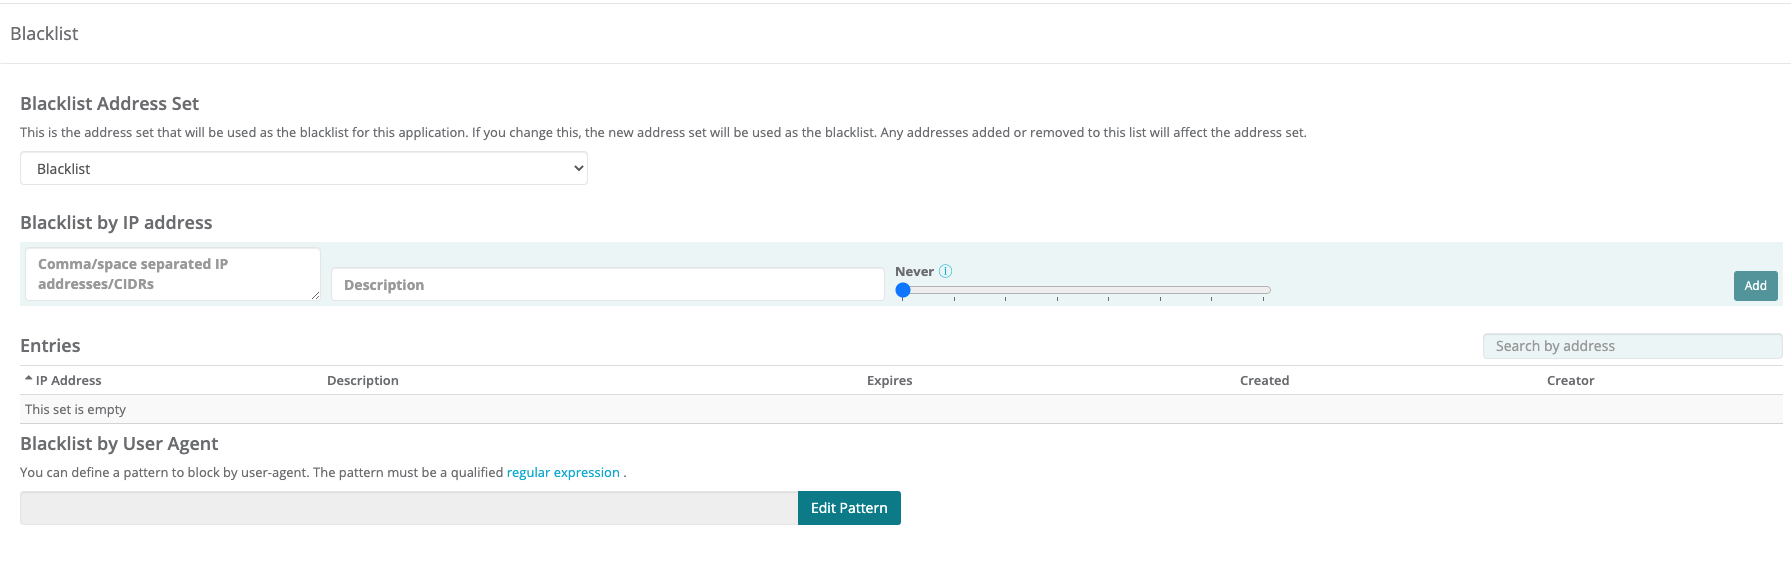Viewport: 1791px width, 584px height.
Task: Focus the Description input field
Action: click(607, 285)
